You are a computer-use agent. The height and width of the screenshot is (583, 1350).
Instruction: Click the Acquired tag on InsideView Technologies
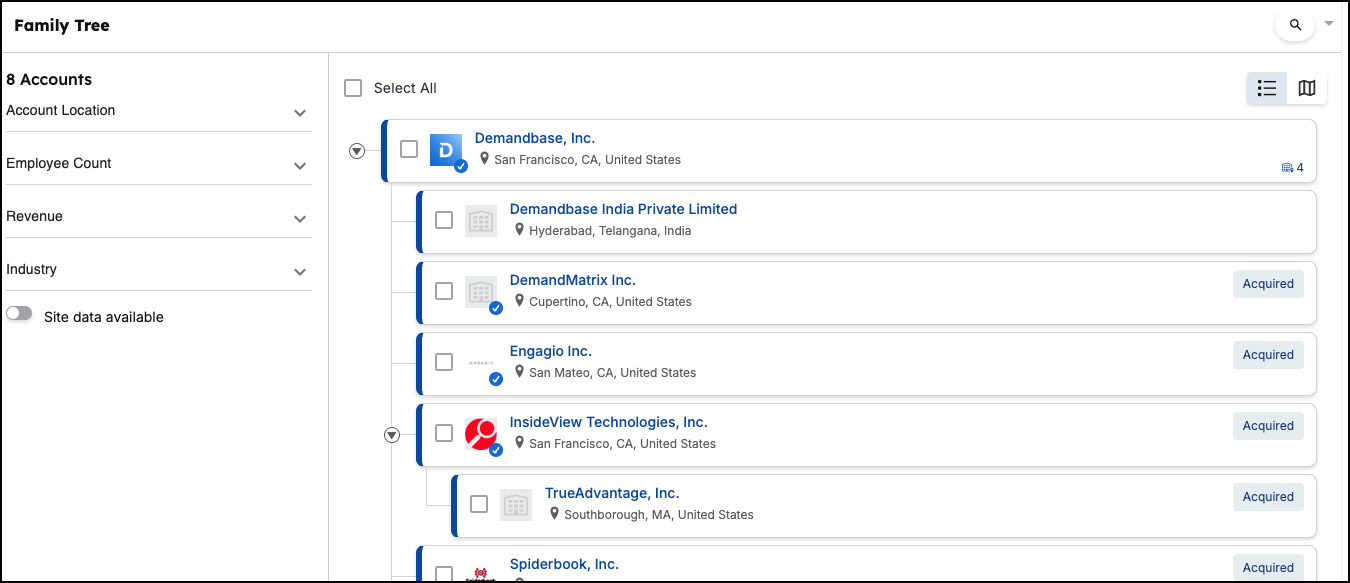pyautogui.click(x=1268, y=426)
